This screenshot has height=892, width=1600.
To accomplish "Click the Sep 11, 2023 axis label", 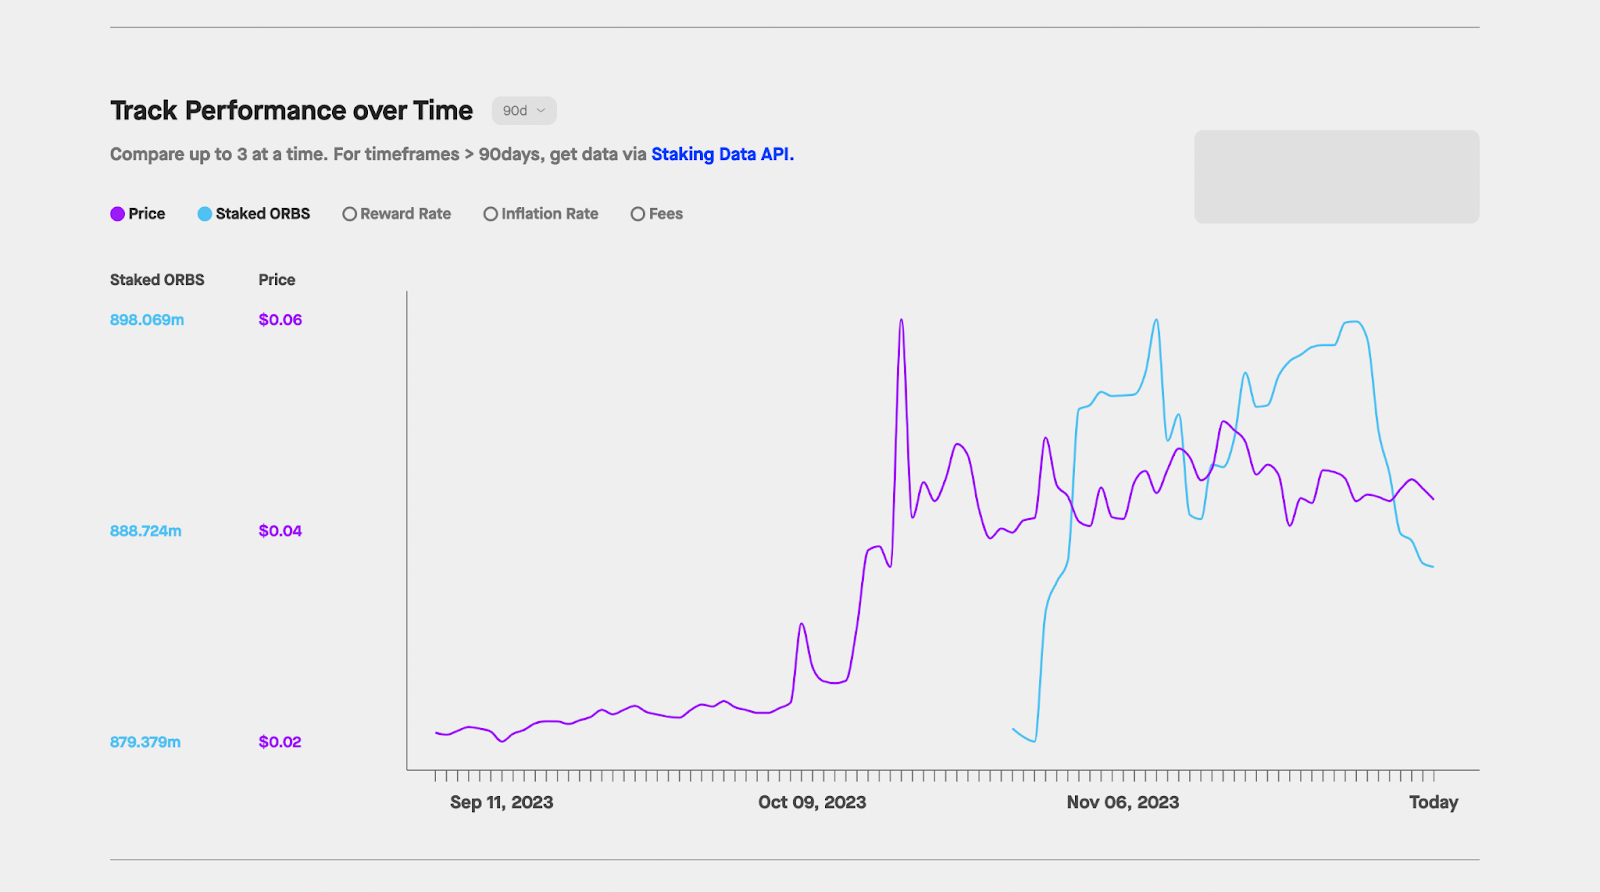I will tap(501, 802).
